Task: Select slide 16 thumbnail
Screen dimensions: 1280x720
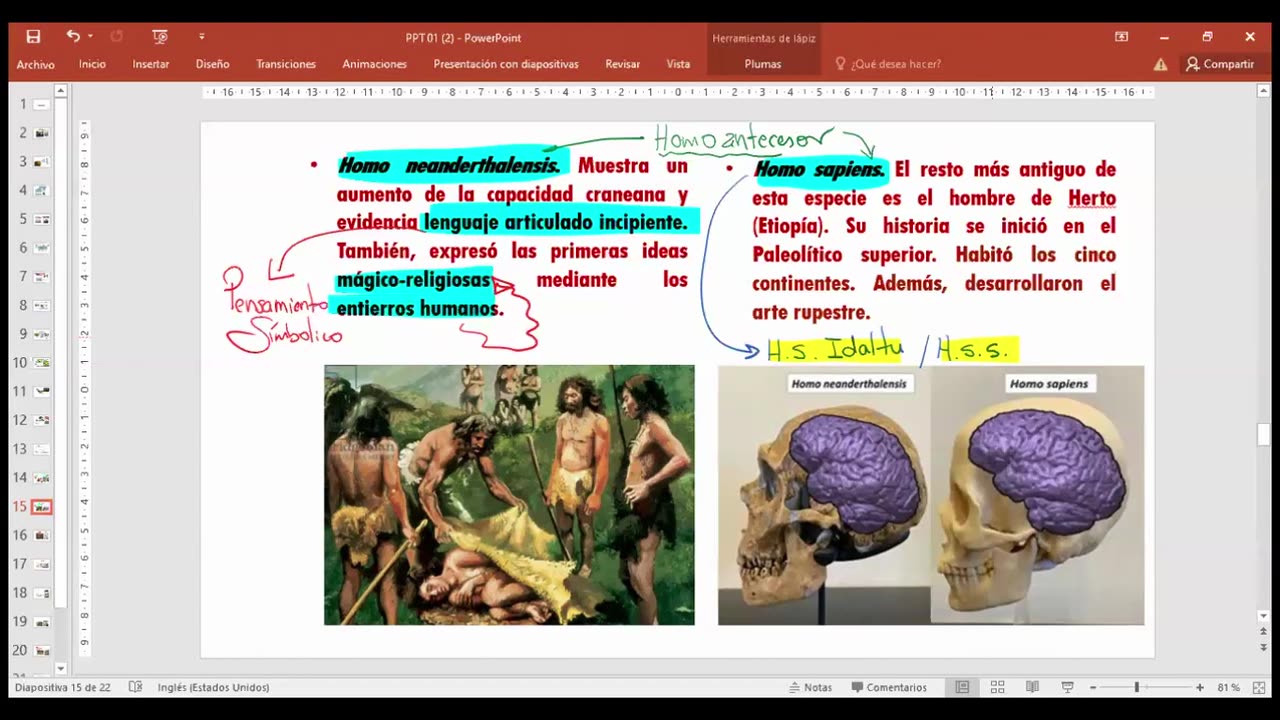Action: (41, 535)
